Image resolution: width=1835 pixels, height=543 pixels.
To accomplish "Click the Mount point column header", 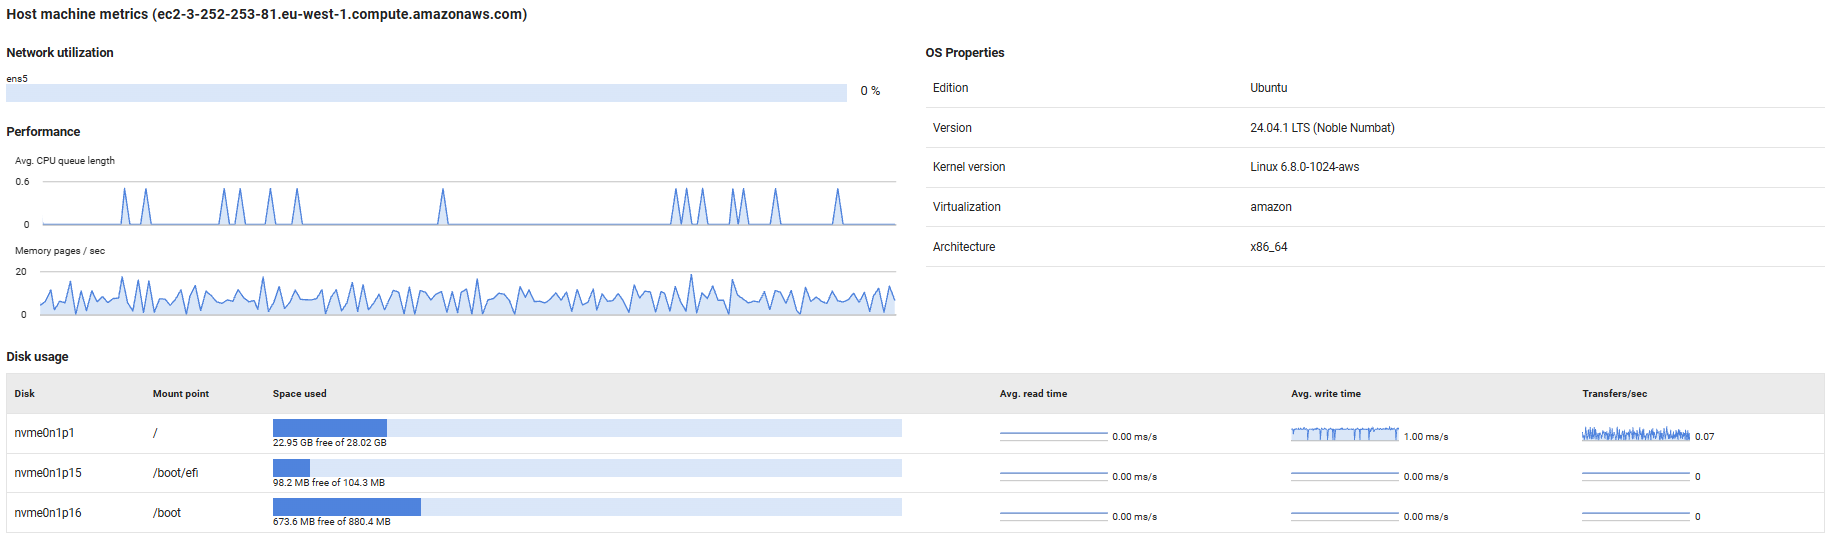I will (x=181, y=394).
